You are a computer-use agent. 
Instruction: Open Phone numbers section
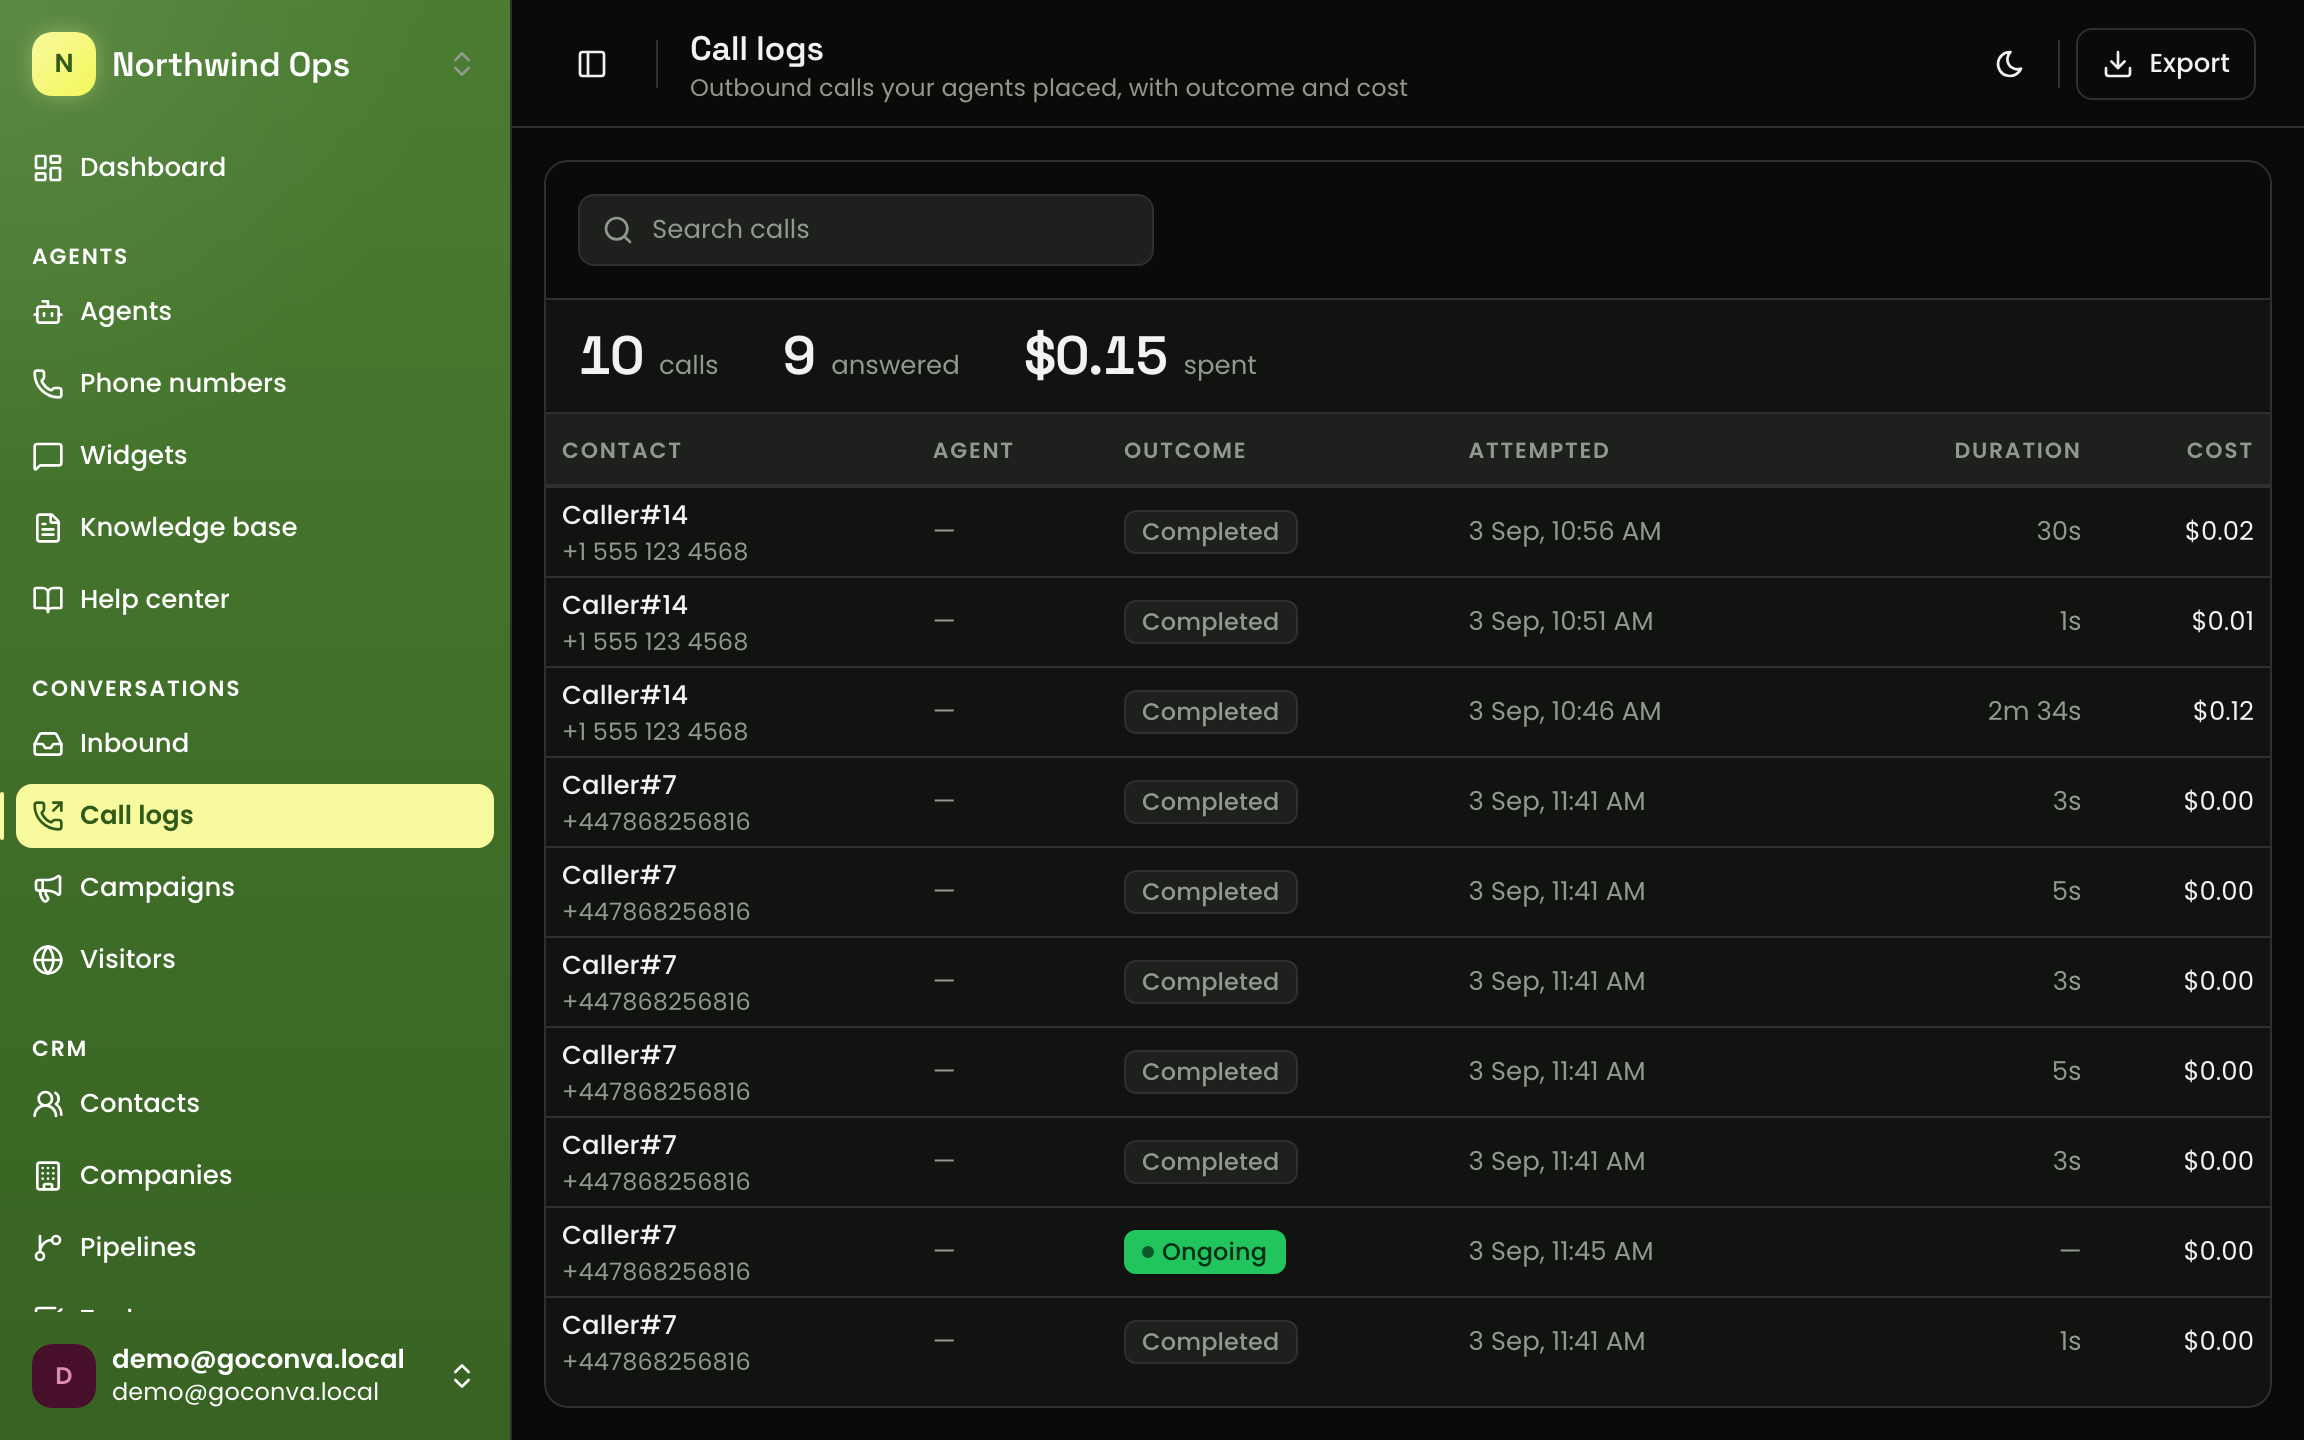[x=255, y=383]
